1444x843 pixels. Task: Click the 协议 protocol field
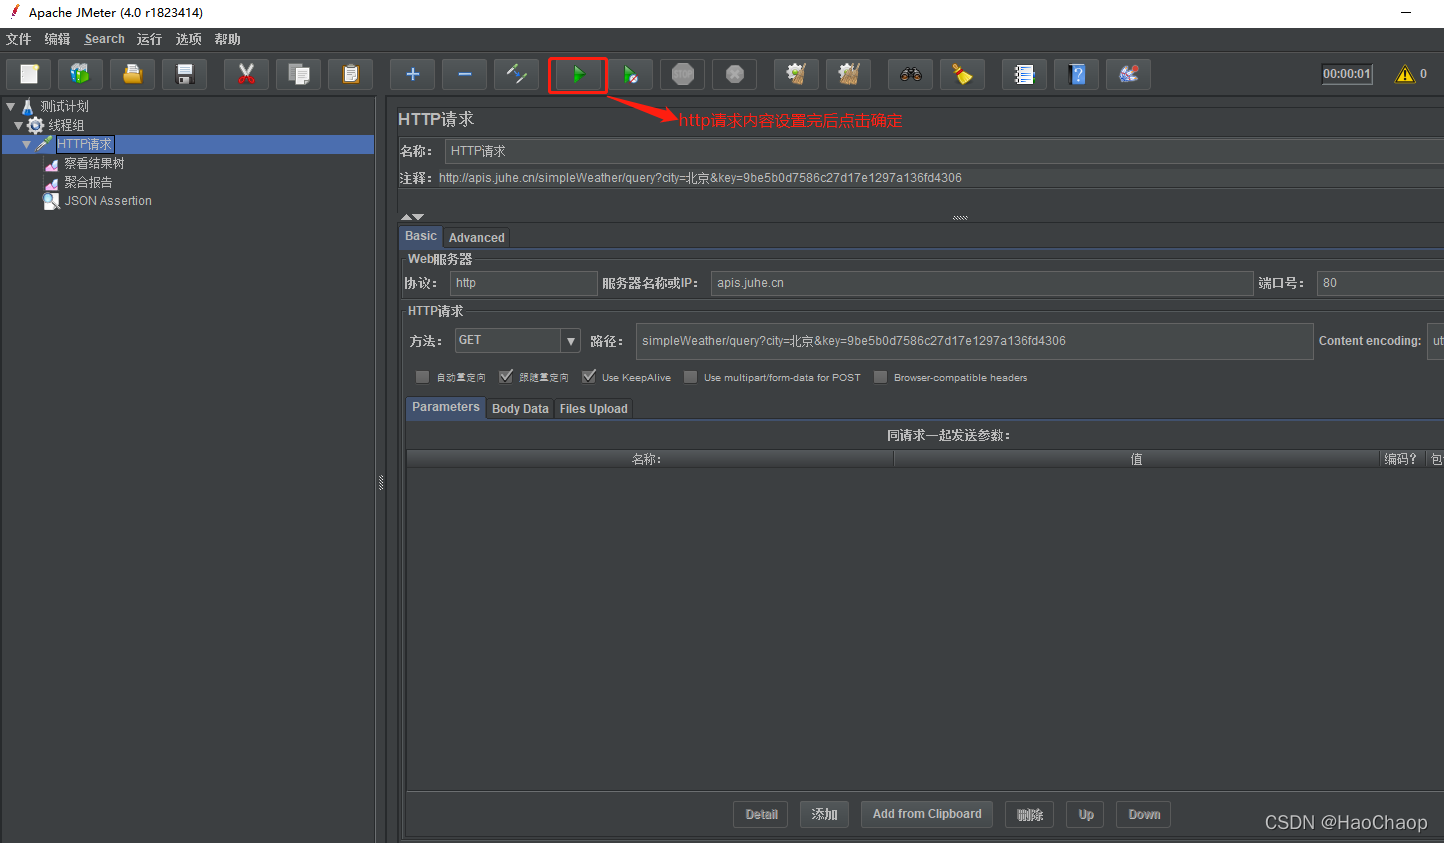click(x=523, y=283)
